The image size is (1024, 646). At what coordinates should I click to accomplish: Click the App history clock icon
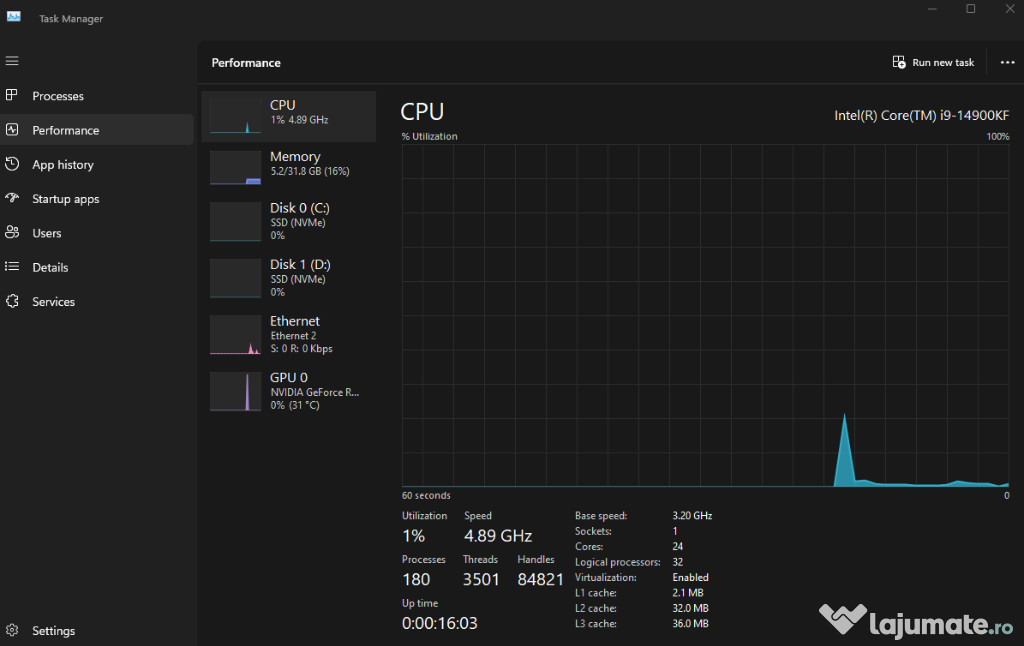coord(12,164)
